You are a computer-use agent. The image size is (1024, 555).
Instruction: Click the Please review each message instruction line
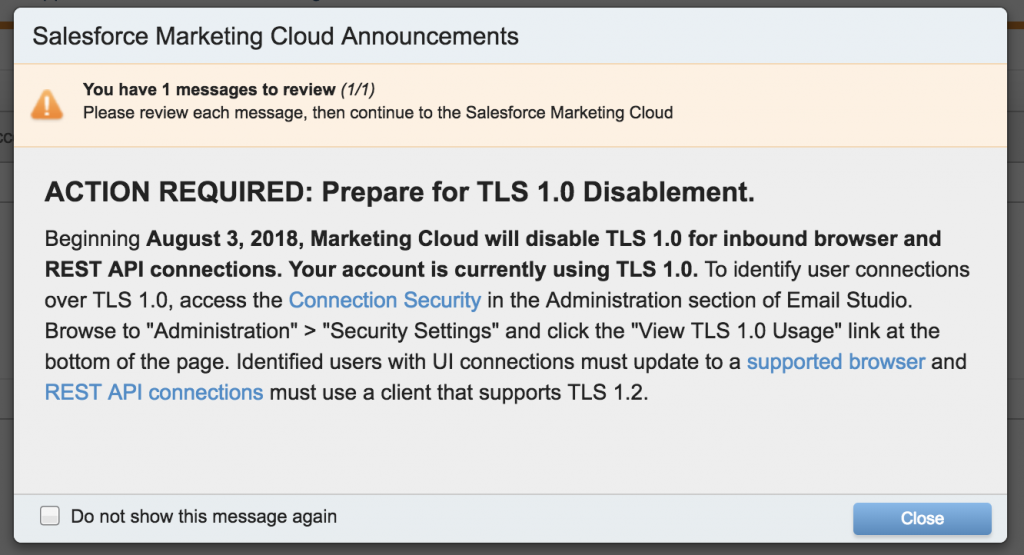pyautogui.click(x=378, y=113)
